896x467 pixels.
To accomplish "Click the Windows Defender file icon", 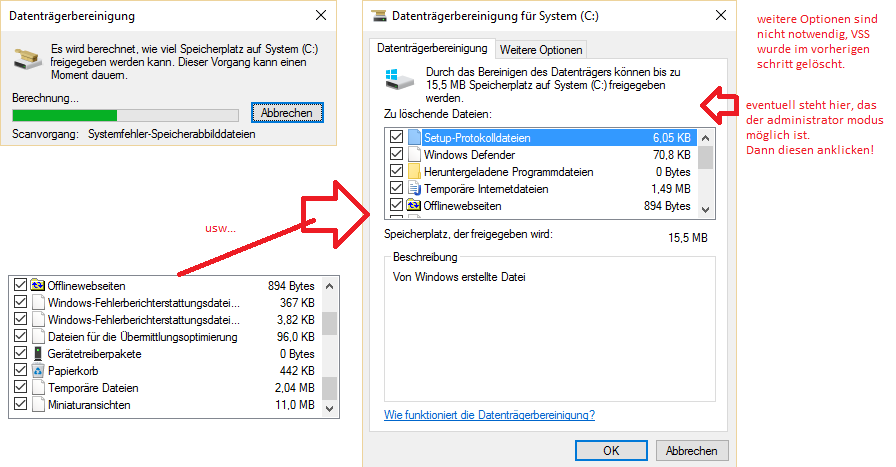I will [x=414, y=154].
